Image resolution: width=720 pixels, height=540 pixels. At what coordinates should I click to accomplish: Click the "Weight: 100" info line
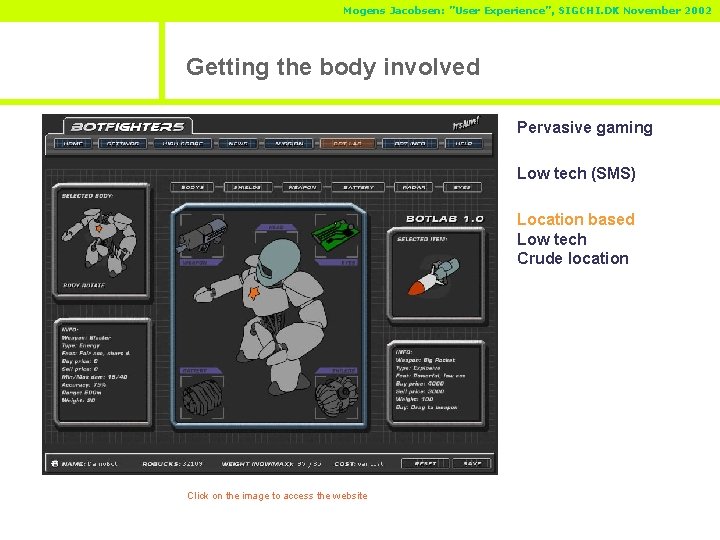[414, 399]
